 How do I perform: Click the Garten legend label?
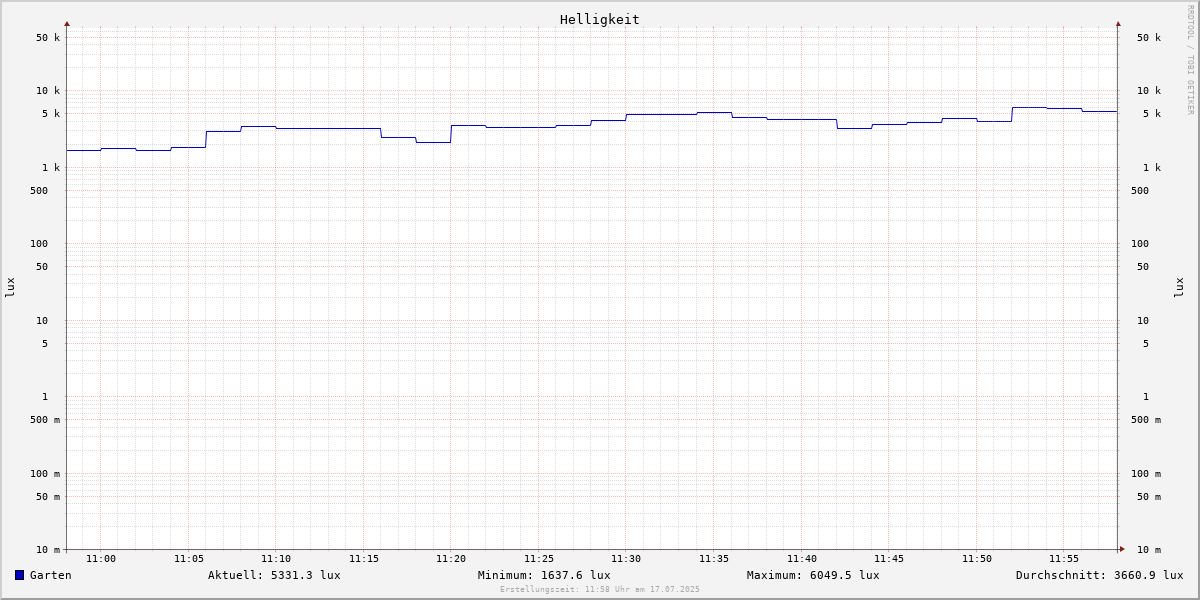tap(51, 575)
